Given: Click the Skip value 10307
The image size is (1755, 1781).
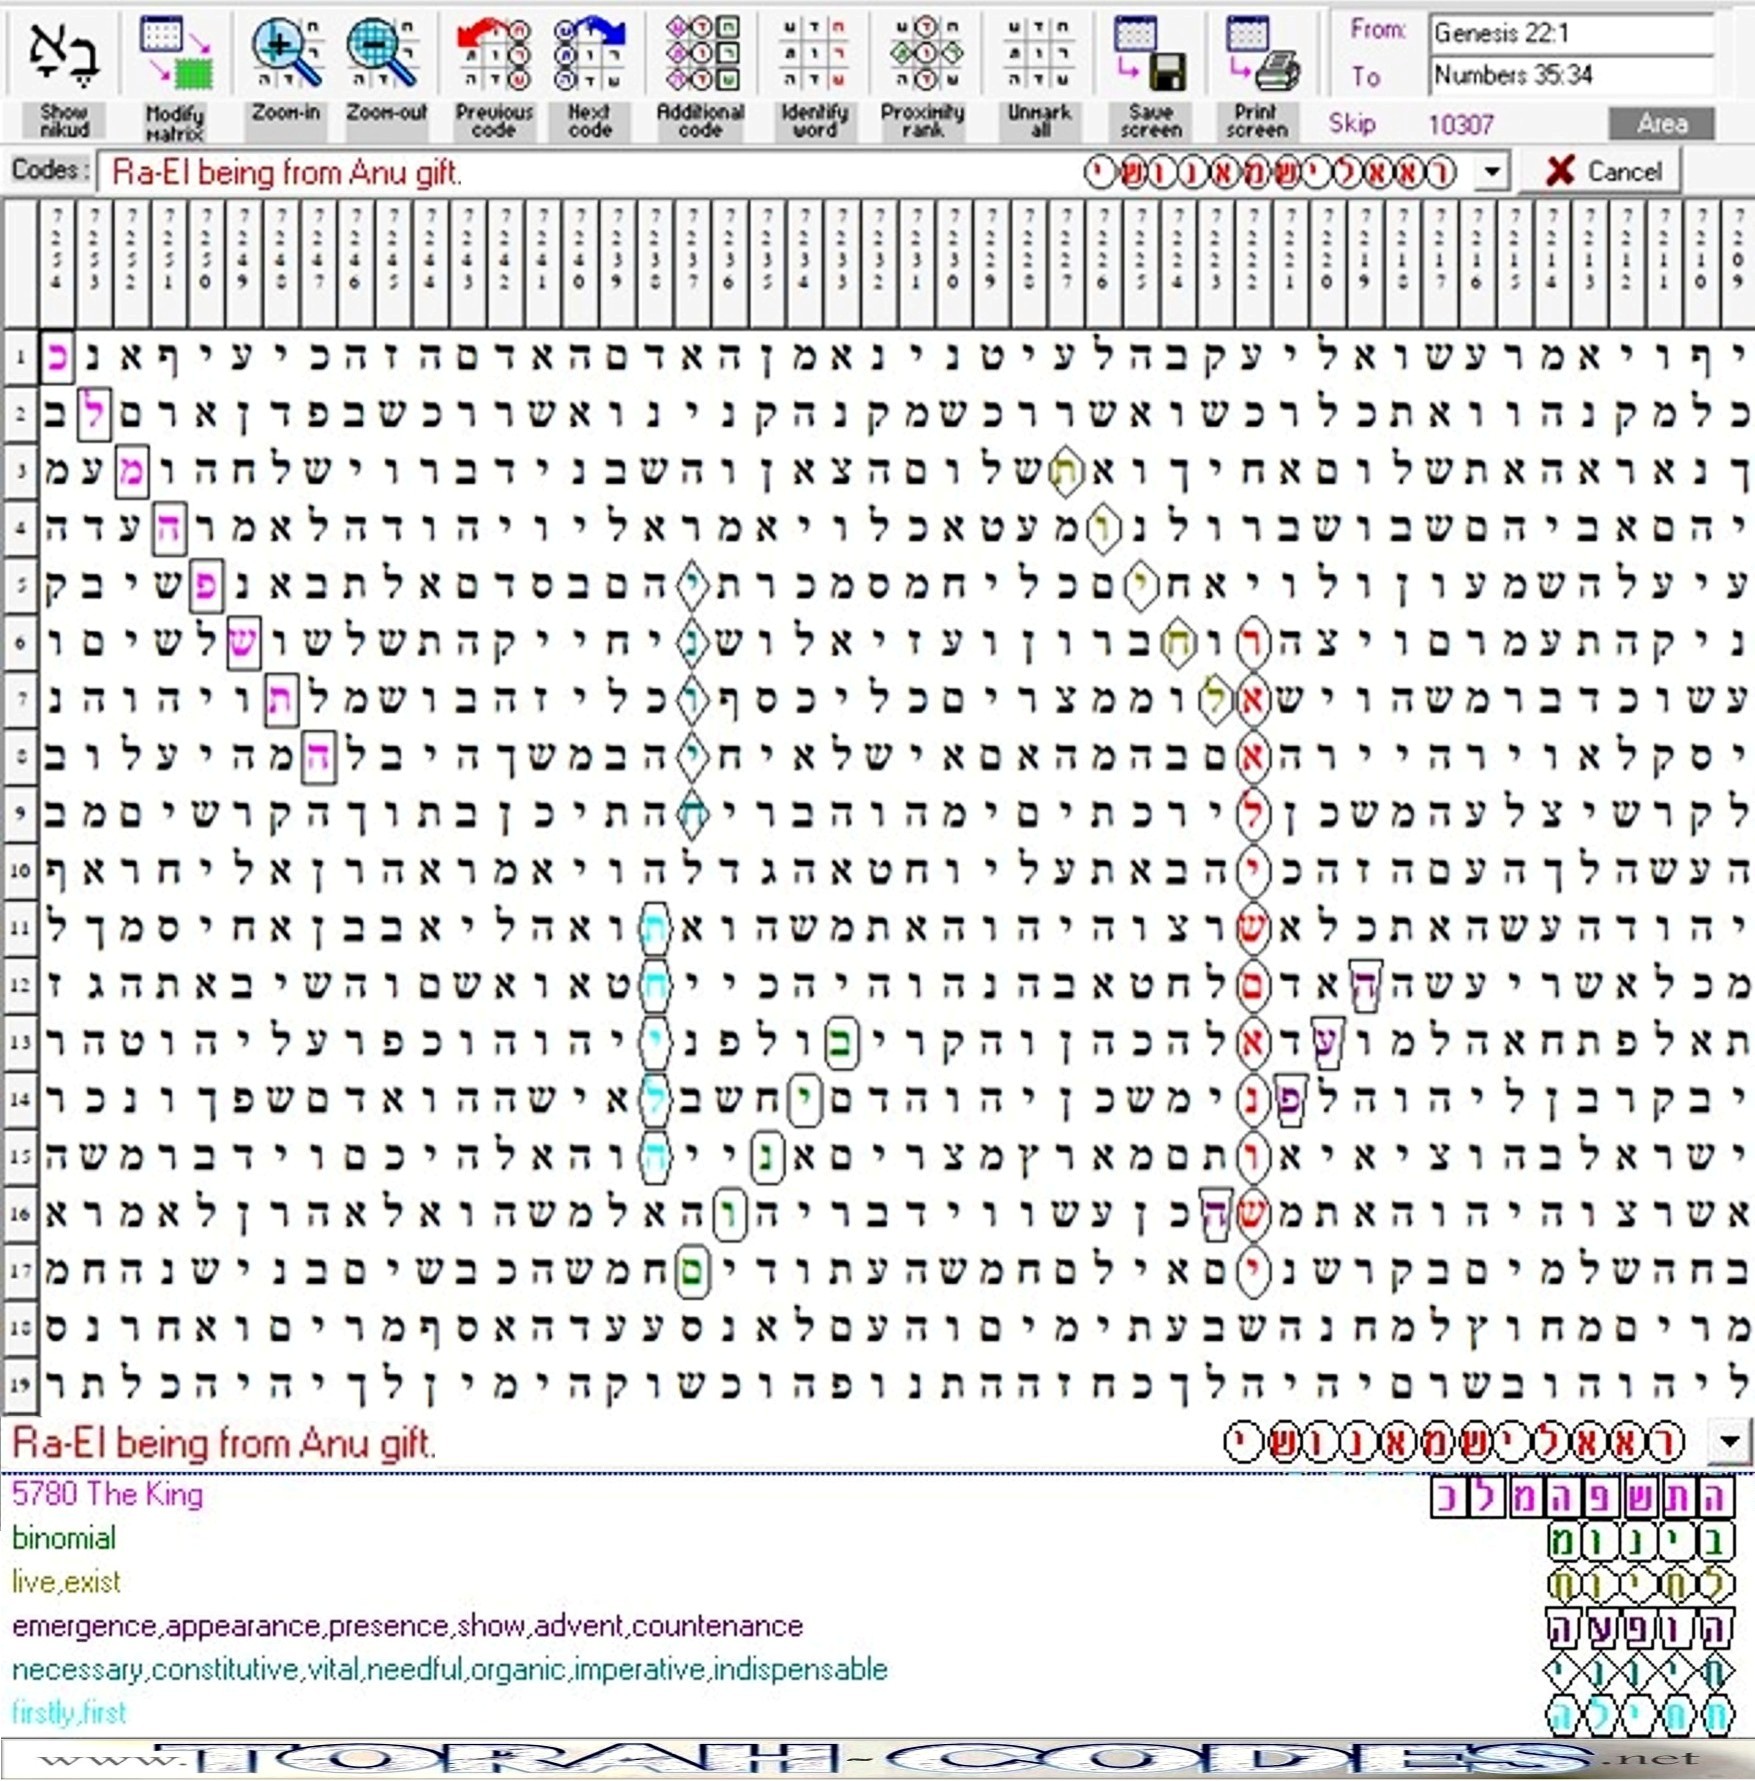Looking at the screenshot, I should tap(1461, 125).
